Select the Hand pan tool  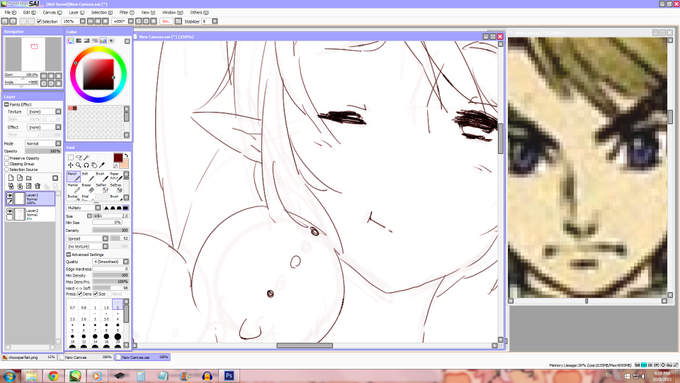click(94, 165)
